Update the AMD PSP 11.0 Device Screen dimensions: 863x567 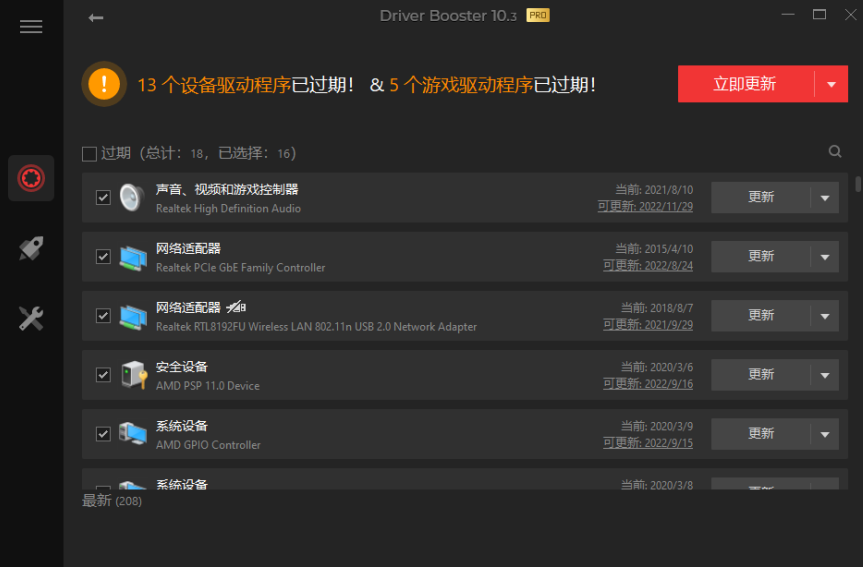pos(761,375)
